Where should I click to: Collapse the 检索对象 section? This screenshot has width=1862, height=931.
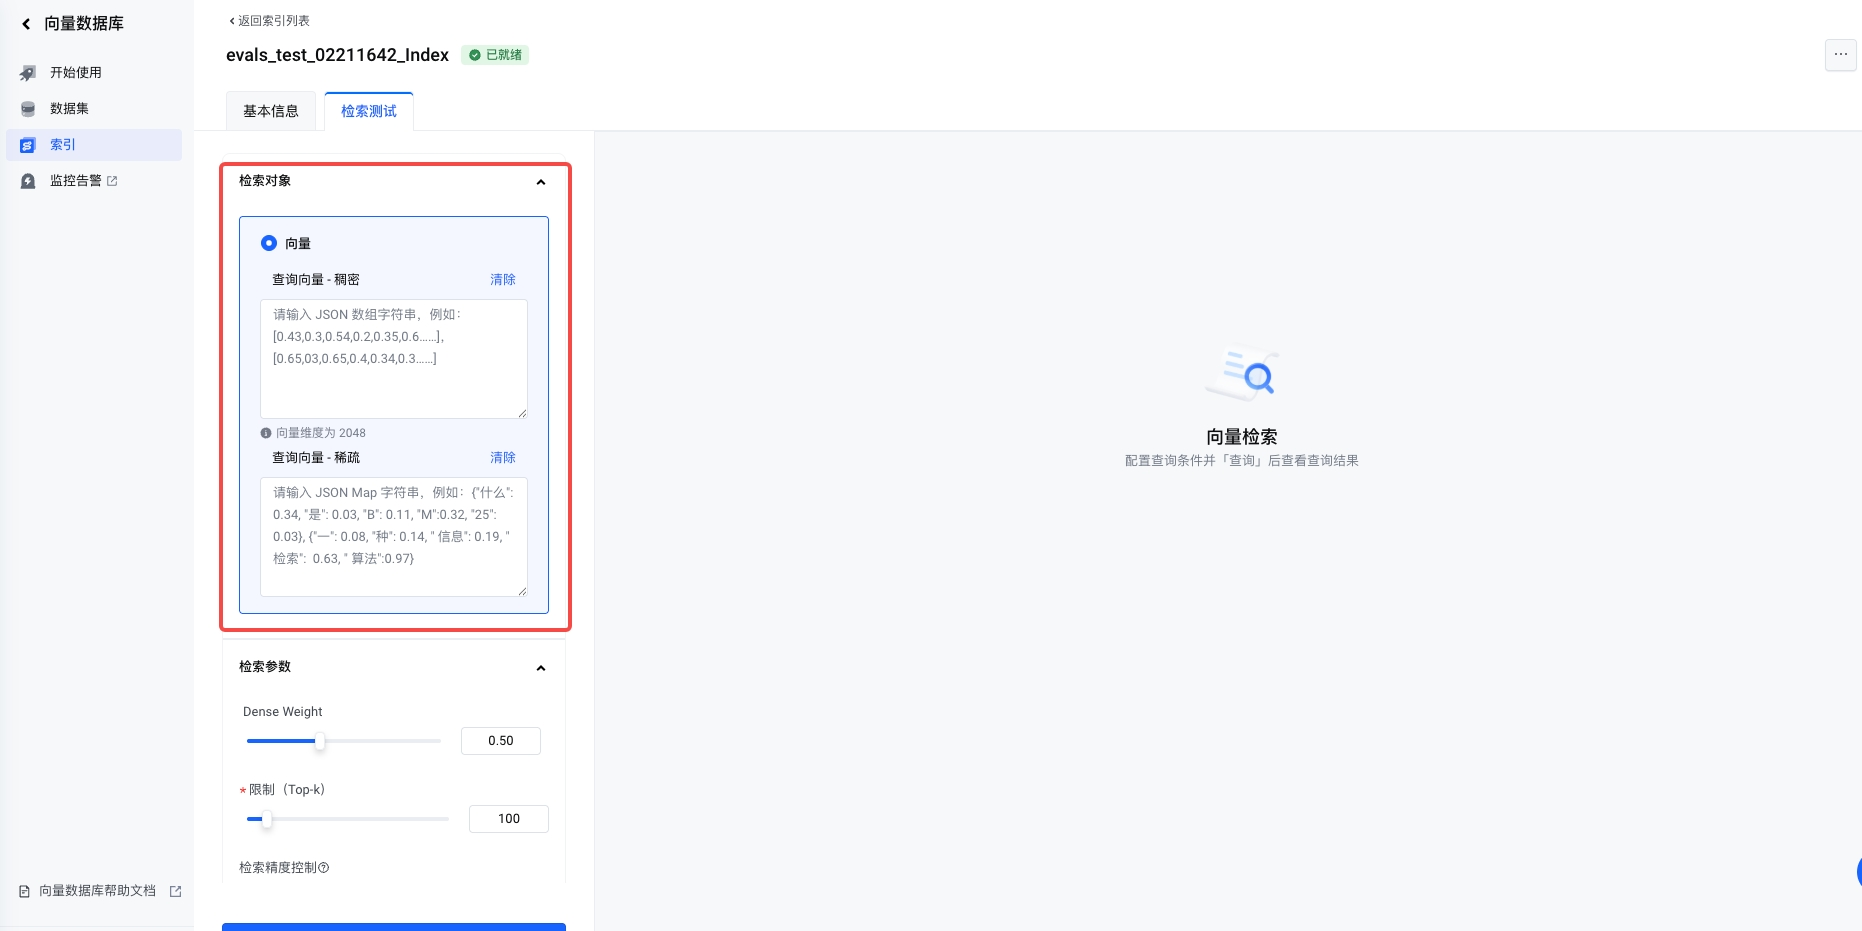tap(541, 182)
